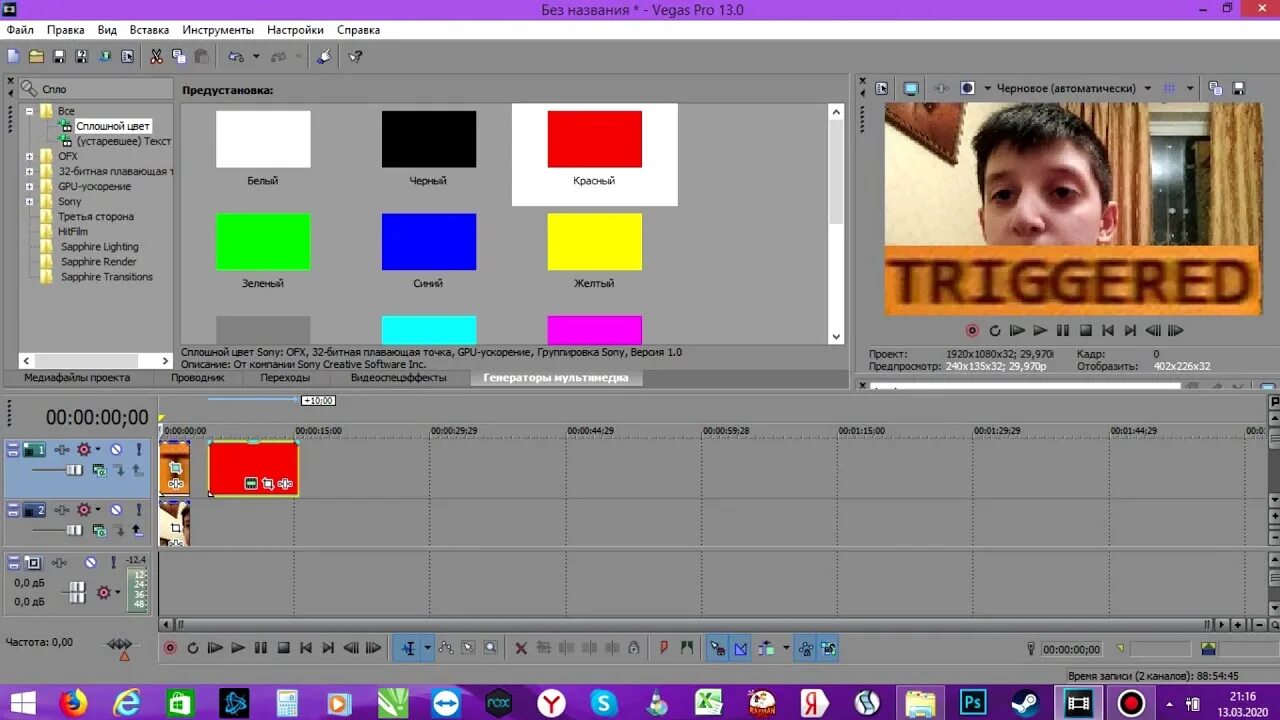Toggle Enable Snapping in the edit toolbar
The width and height of the screenshot is (1280, 720).
point(718,648)
